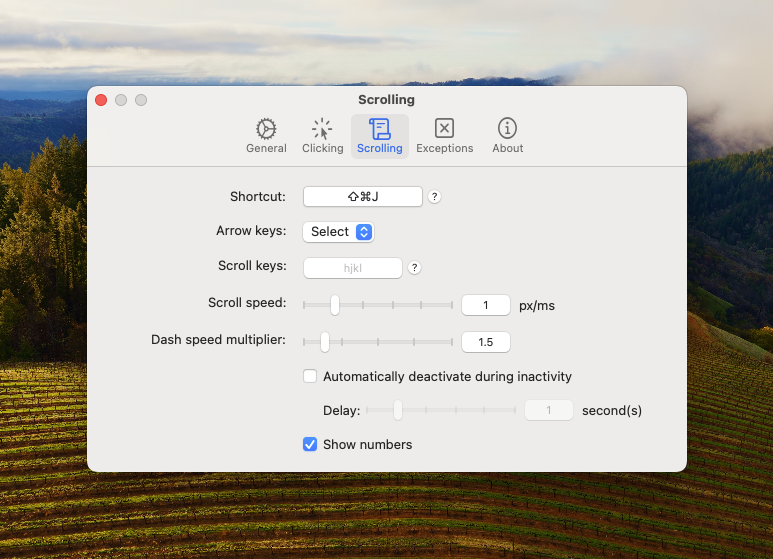This screenshot has width=773, height=559.
Task: Uncheck the Show numbers checkbox
Action: tap(310, 444)
